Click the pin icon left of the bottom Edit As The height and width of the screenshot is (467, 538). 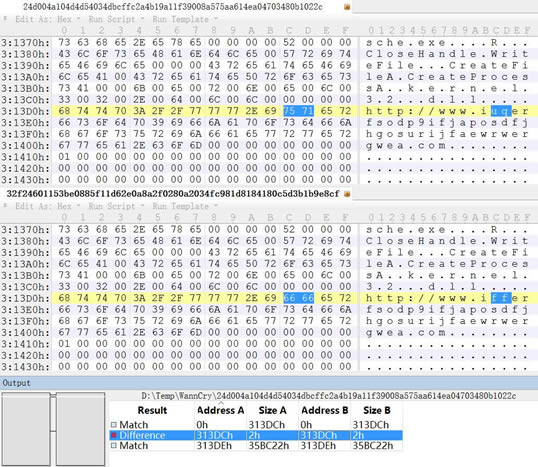tap(5, 206)
